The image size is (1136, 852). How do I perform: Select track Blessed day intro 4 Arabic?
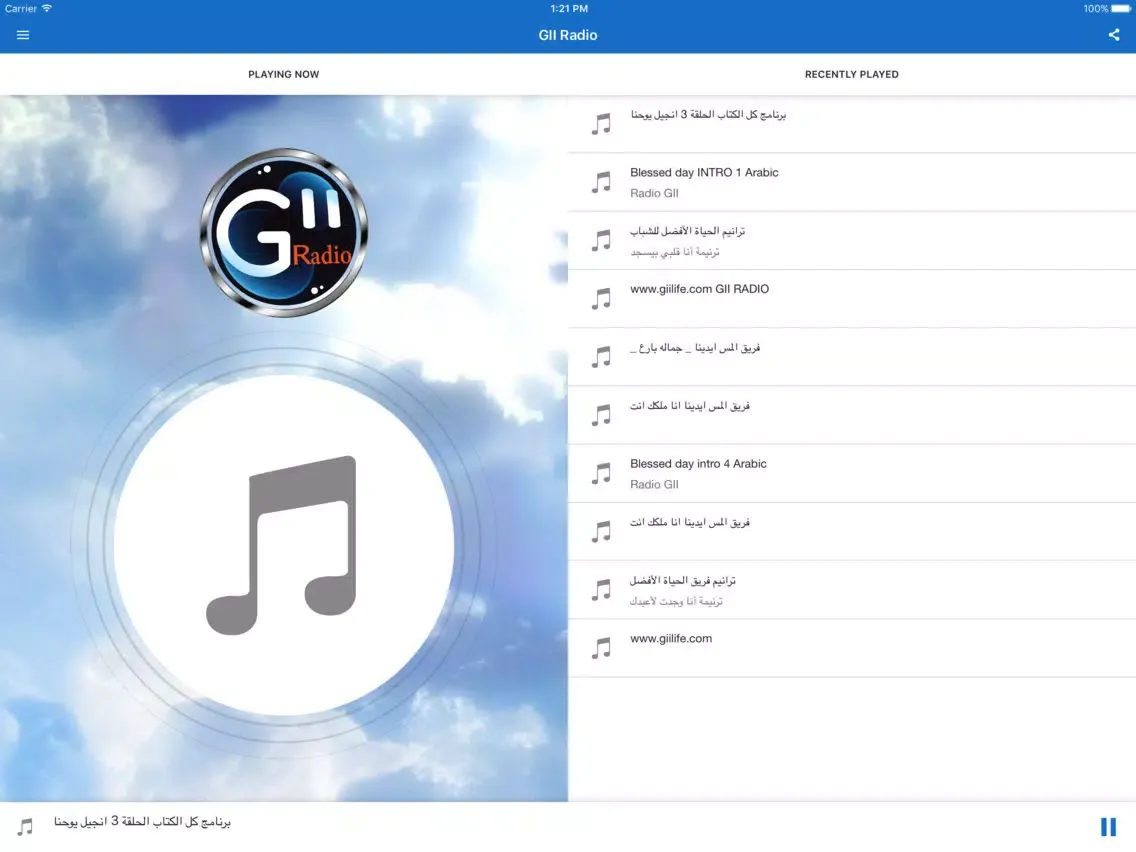(852, 473)
